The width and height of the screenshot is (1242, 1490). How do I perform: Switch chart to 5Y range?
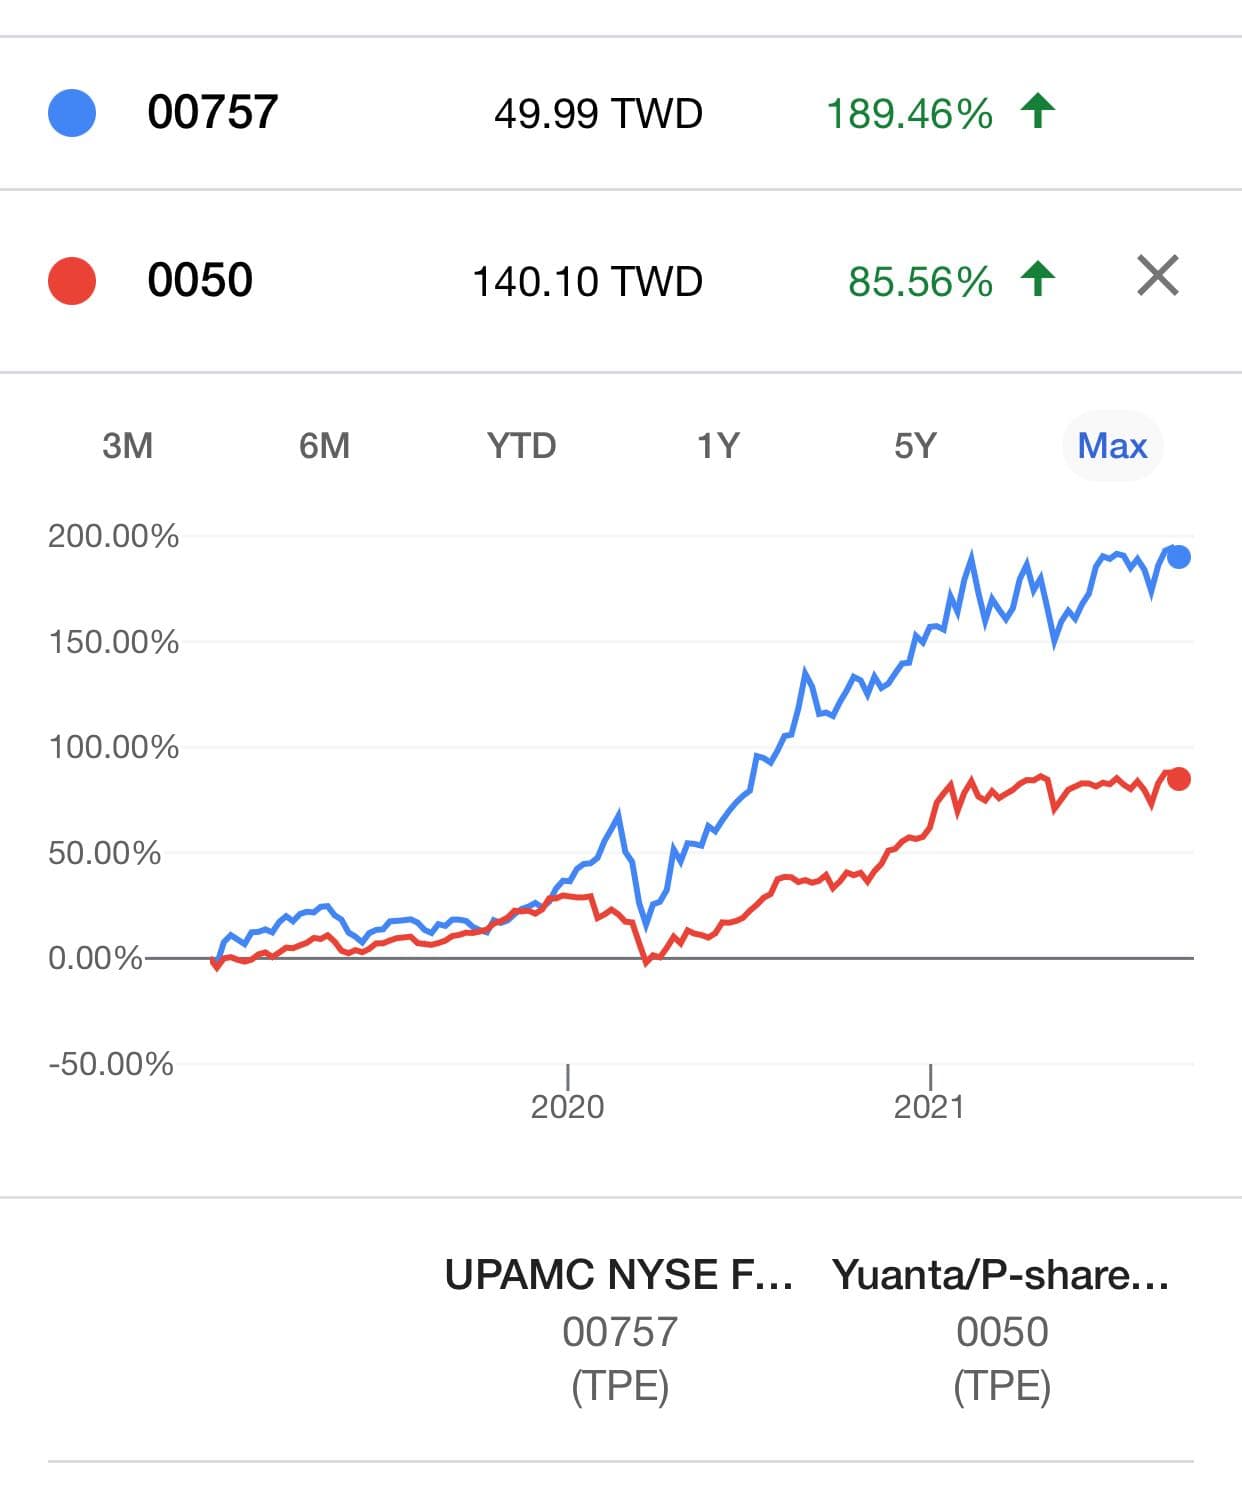point(915,445)
